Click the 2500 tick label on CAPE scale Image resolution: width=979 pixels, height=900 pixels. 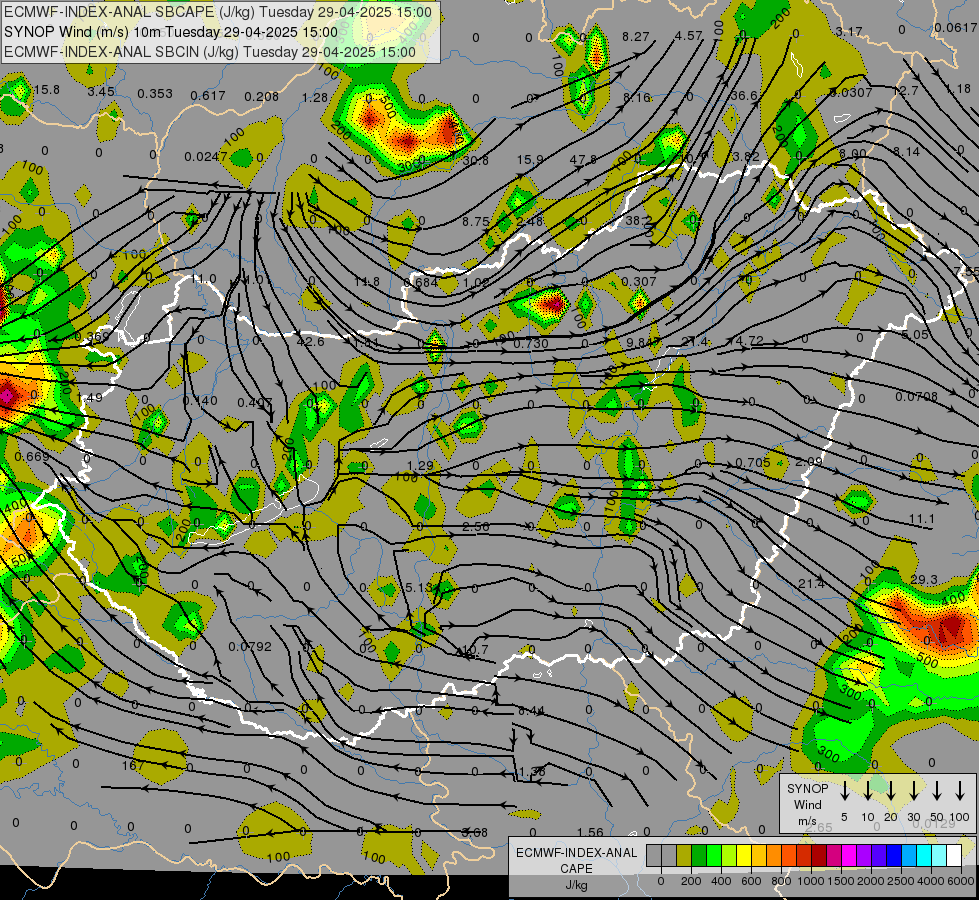(x=900, y=881)
